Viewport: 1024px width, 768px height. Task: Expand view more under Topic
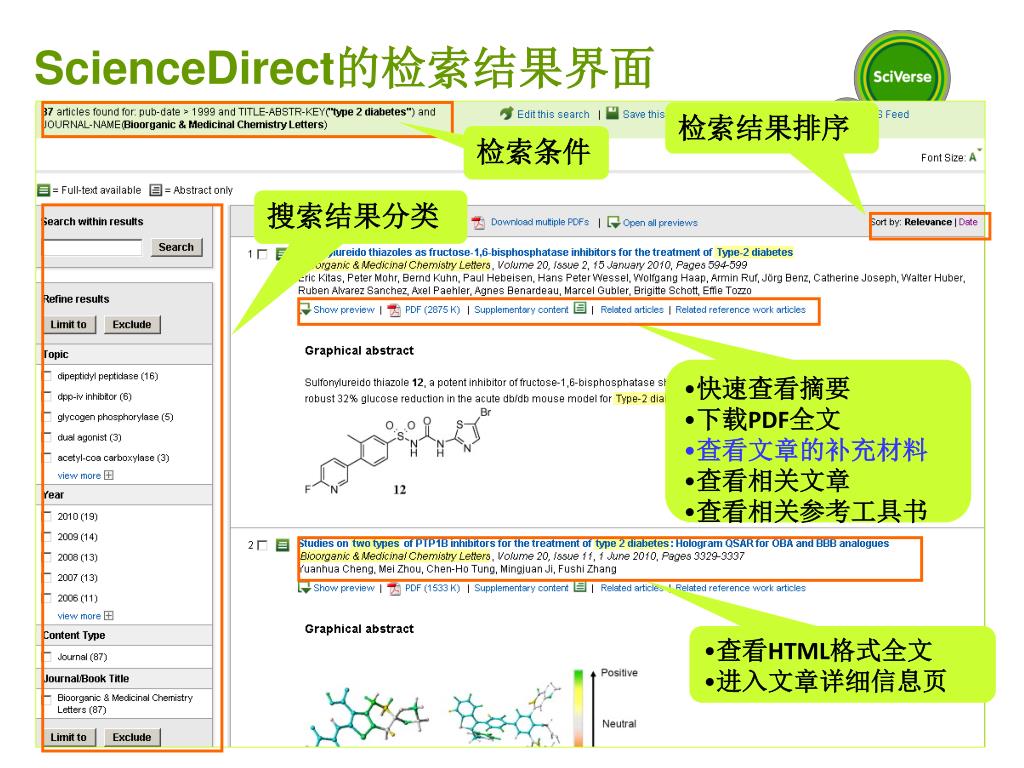click(x=86, y=475)
